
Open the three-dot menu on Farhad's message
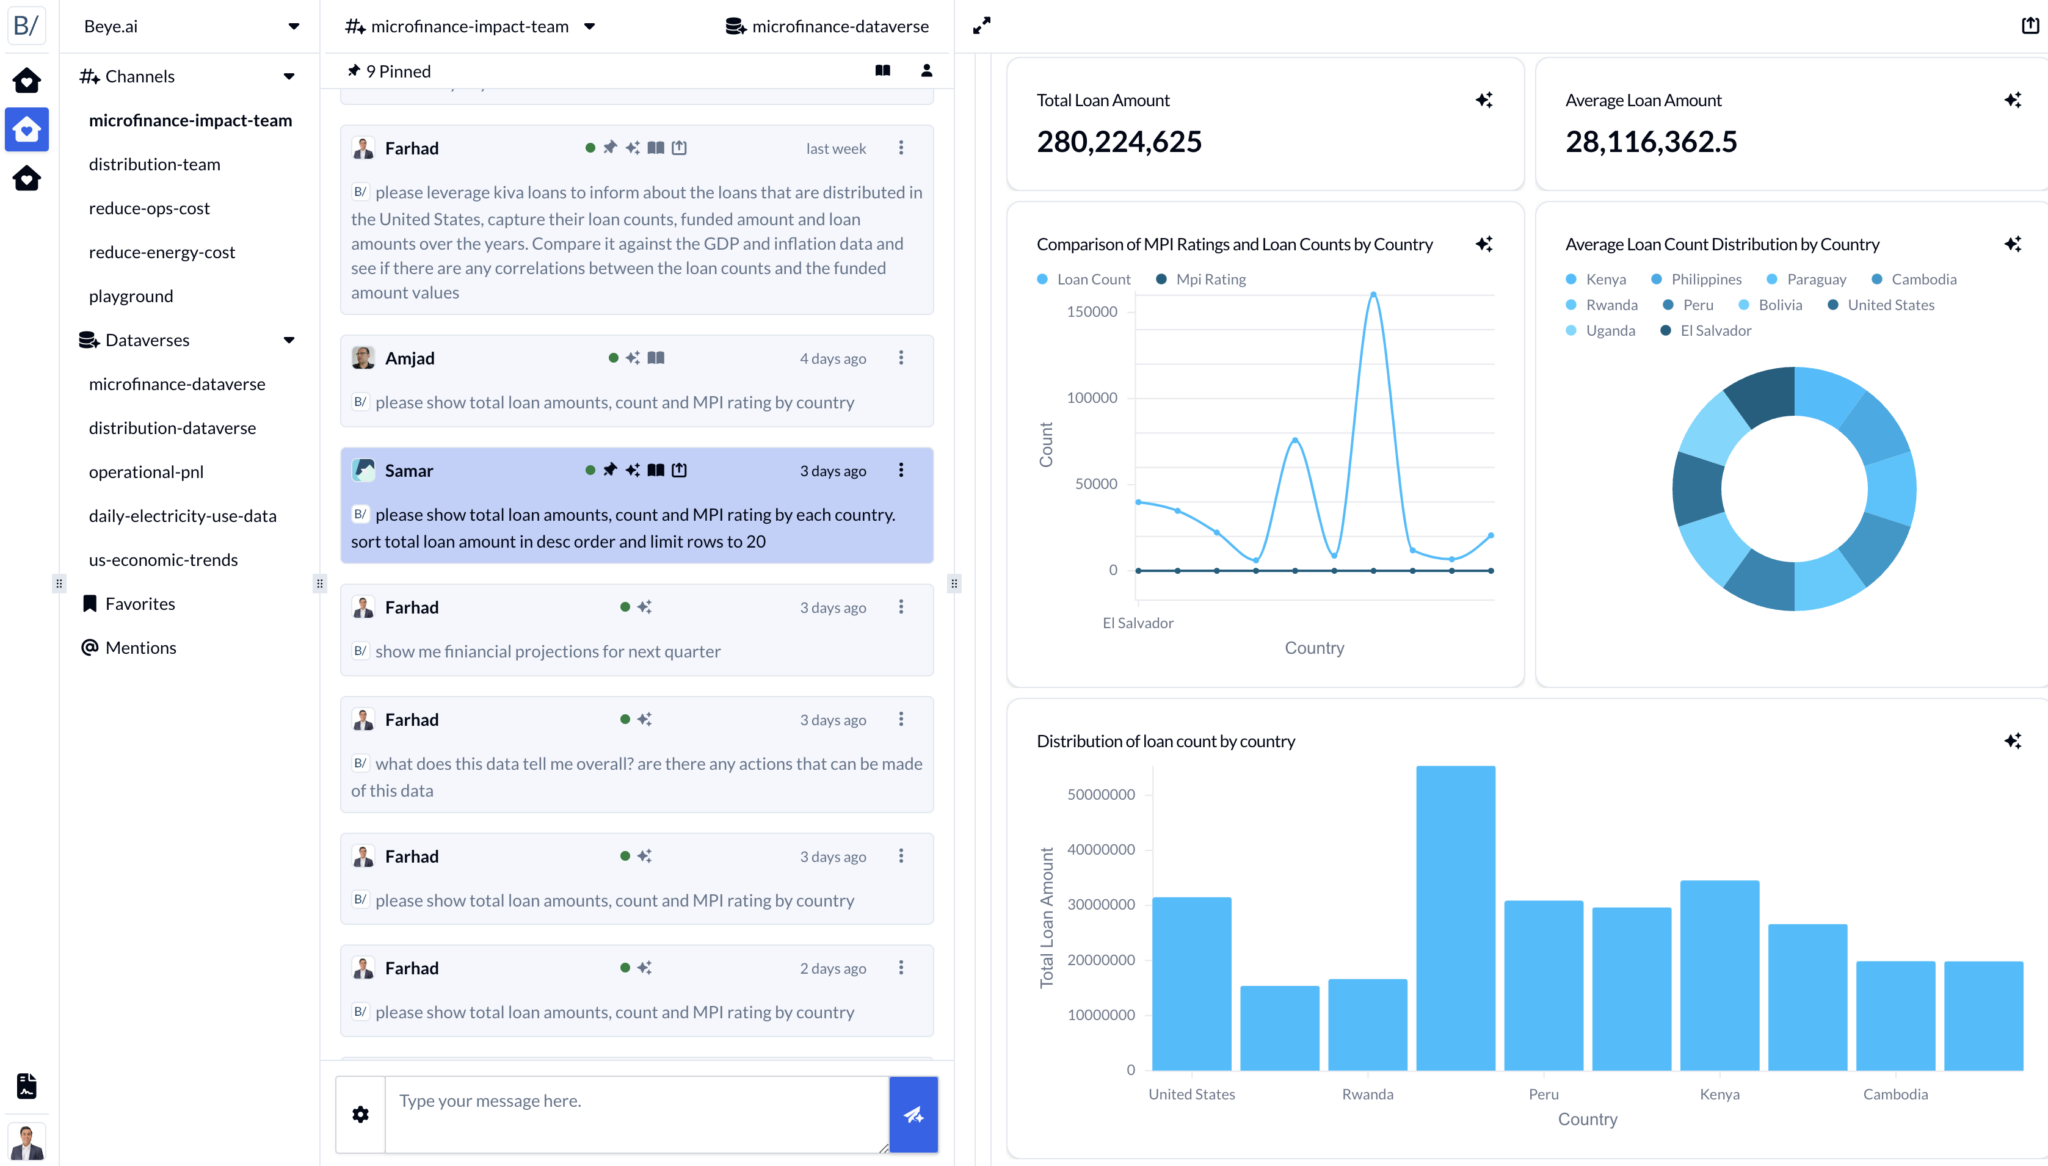tap(901, 147)
